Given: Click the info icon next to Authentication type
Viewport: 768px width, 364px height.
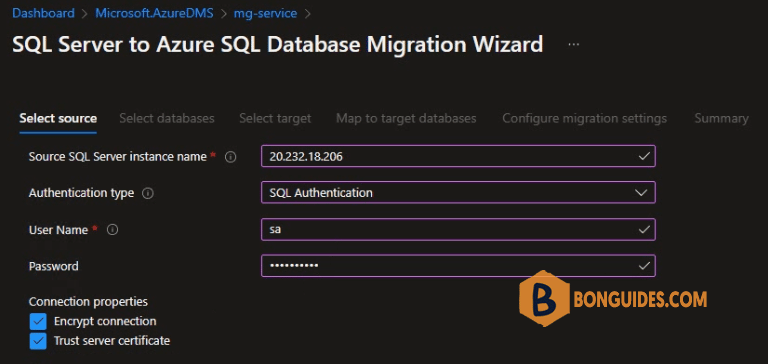Looking at the screenshot, I should [147, 194].
